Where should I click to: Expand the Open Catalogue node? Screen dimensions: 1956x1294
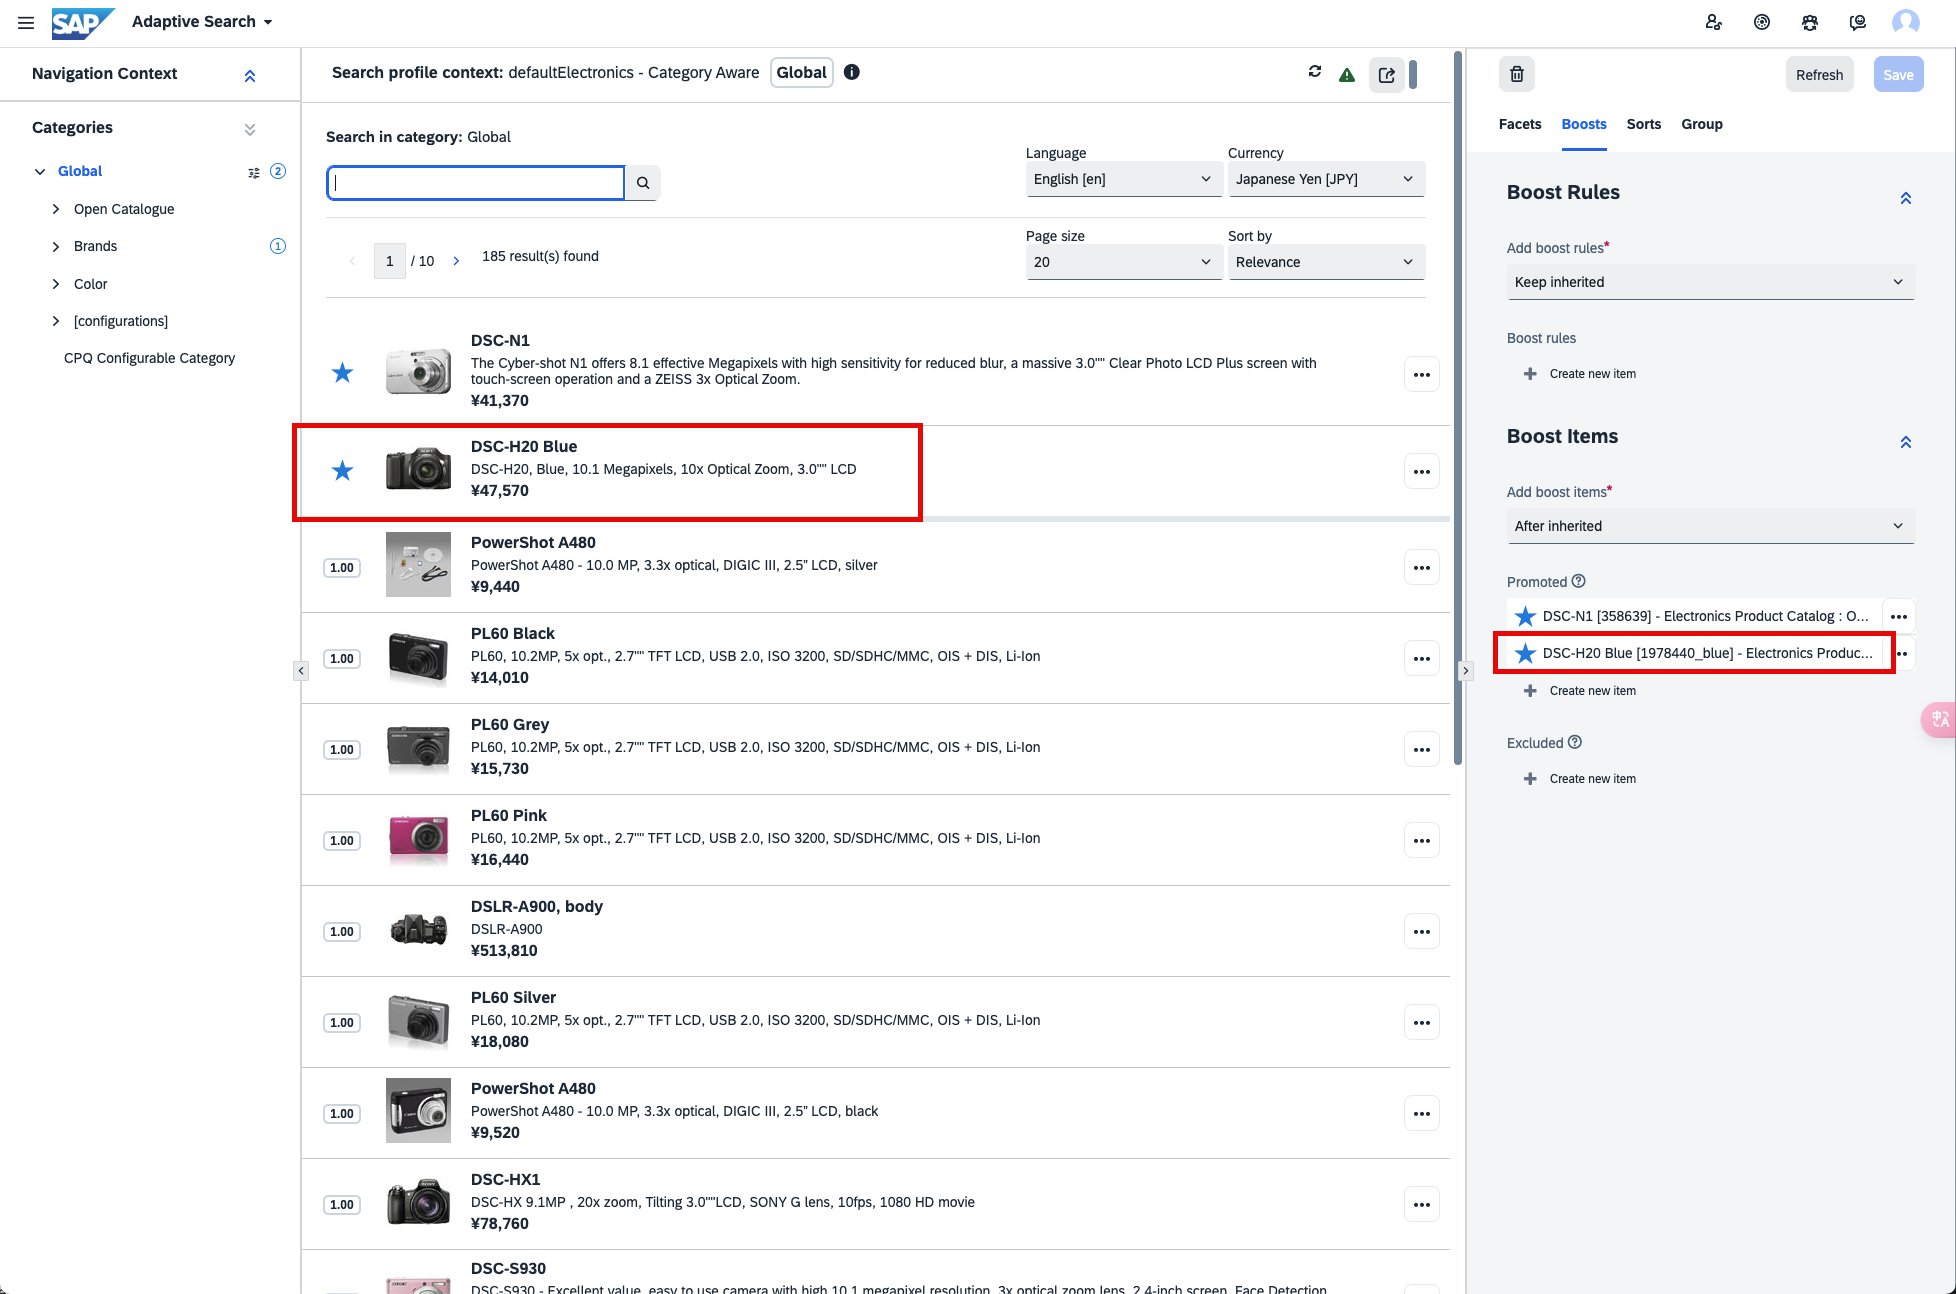tap(56, 209)
